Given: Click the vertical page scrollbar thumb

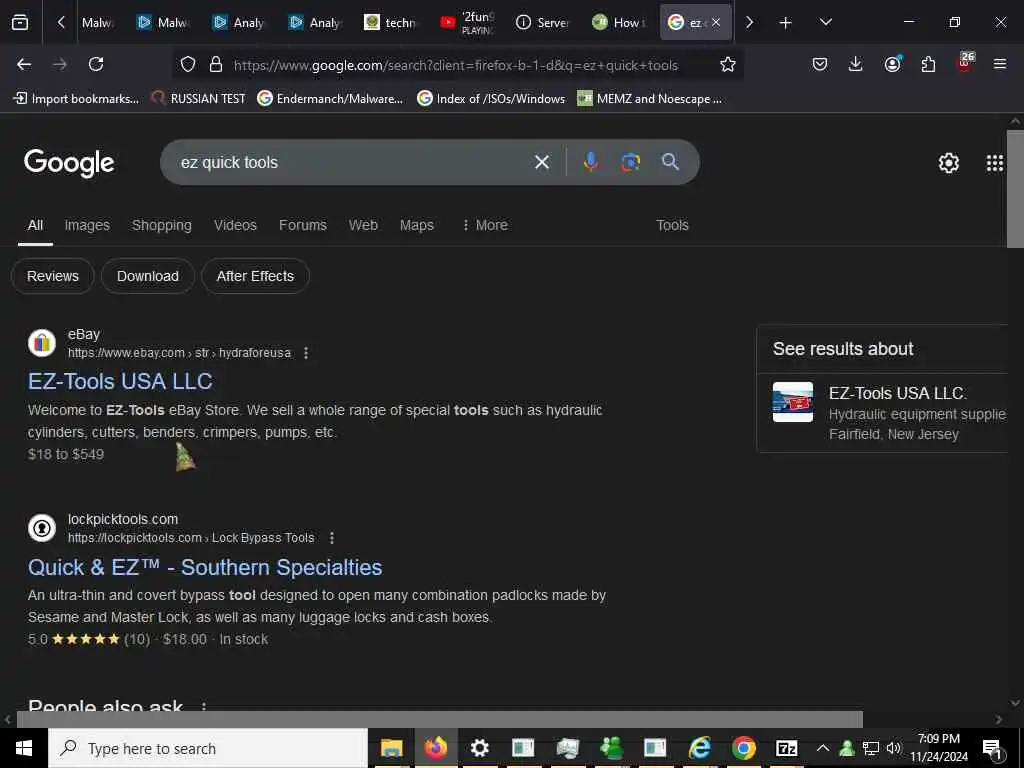Looking at the screenshot, I should pyautogui.click(x=1015, y=189).
